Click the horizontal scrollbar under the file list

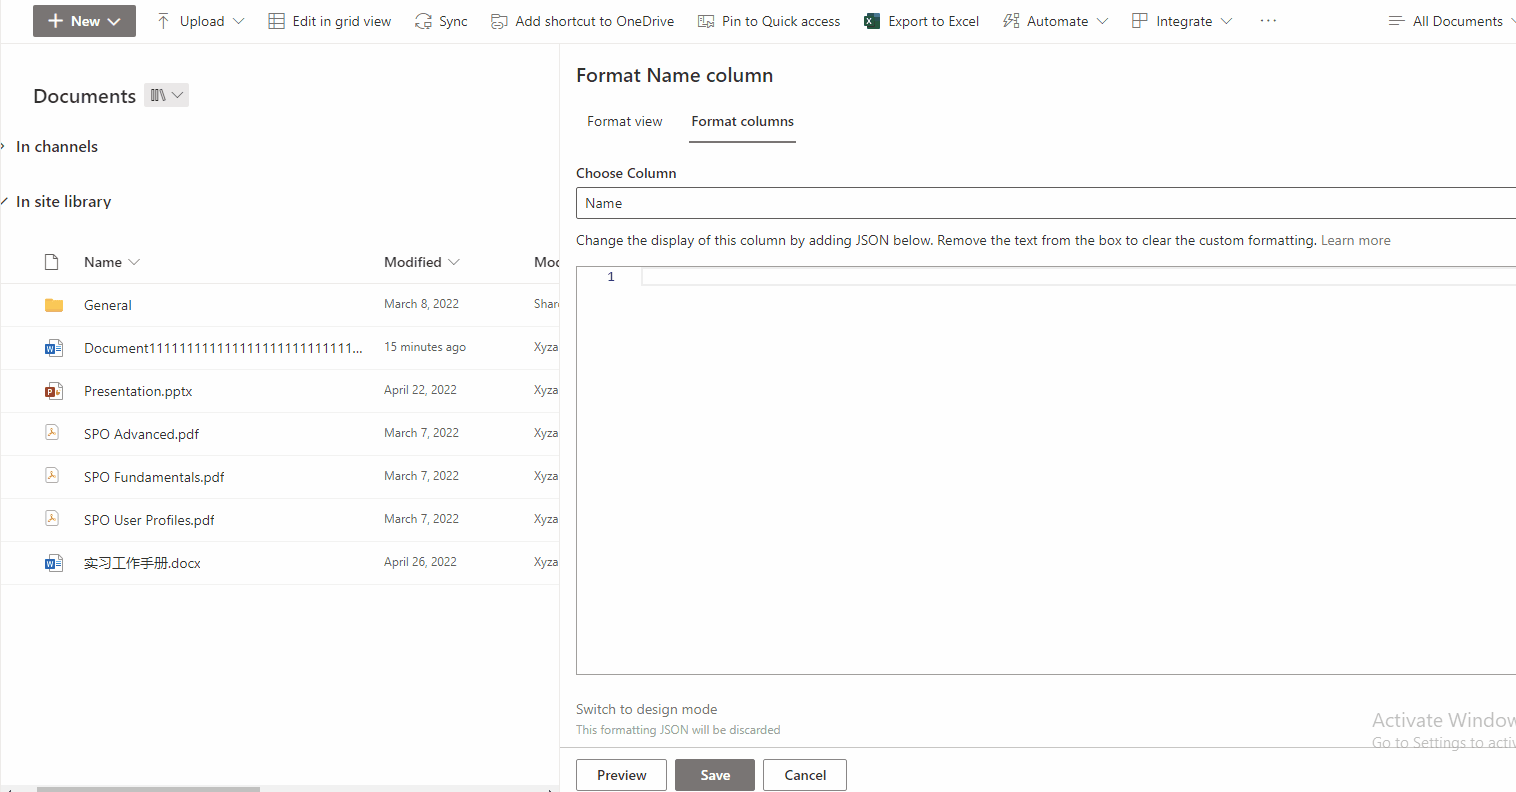[148, 789]
